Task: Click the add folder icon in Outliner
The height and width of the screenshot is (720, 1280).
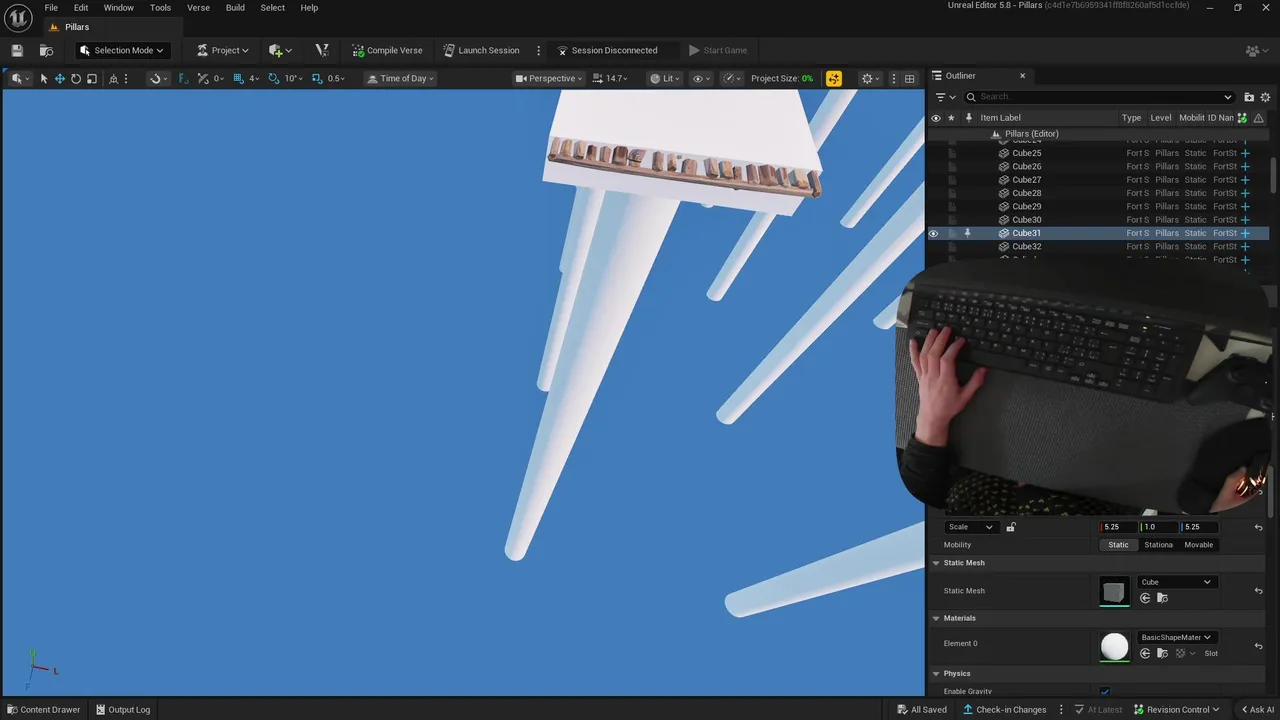Action: click(x=1249, y=97)
